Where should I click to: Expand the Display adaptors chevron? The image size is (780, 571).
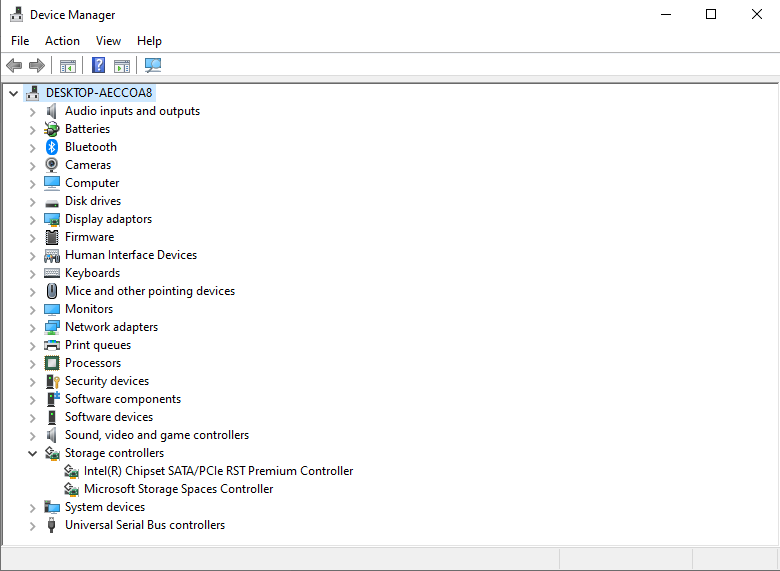tap(32, 220)
